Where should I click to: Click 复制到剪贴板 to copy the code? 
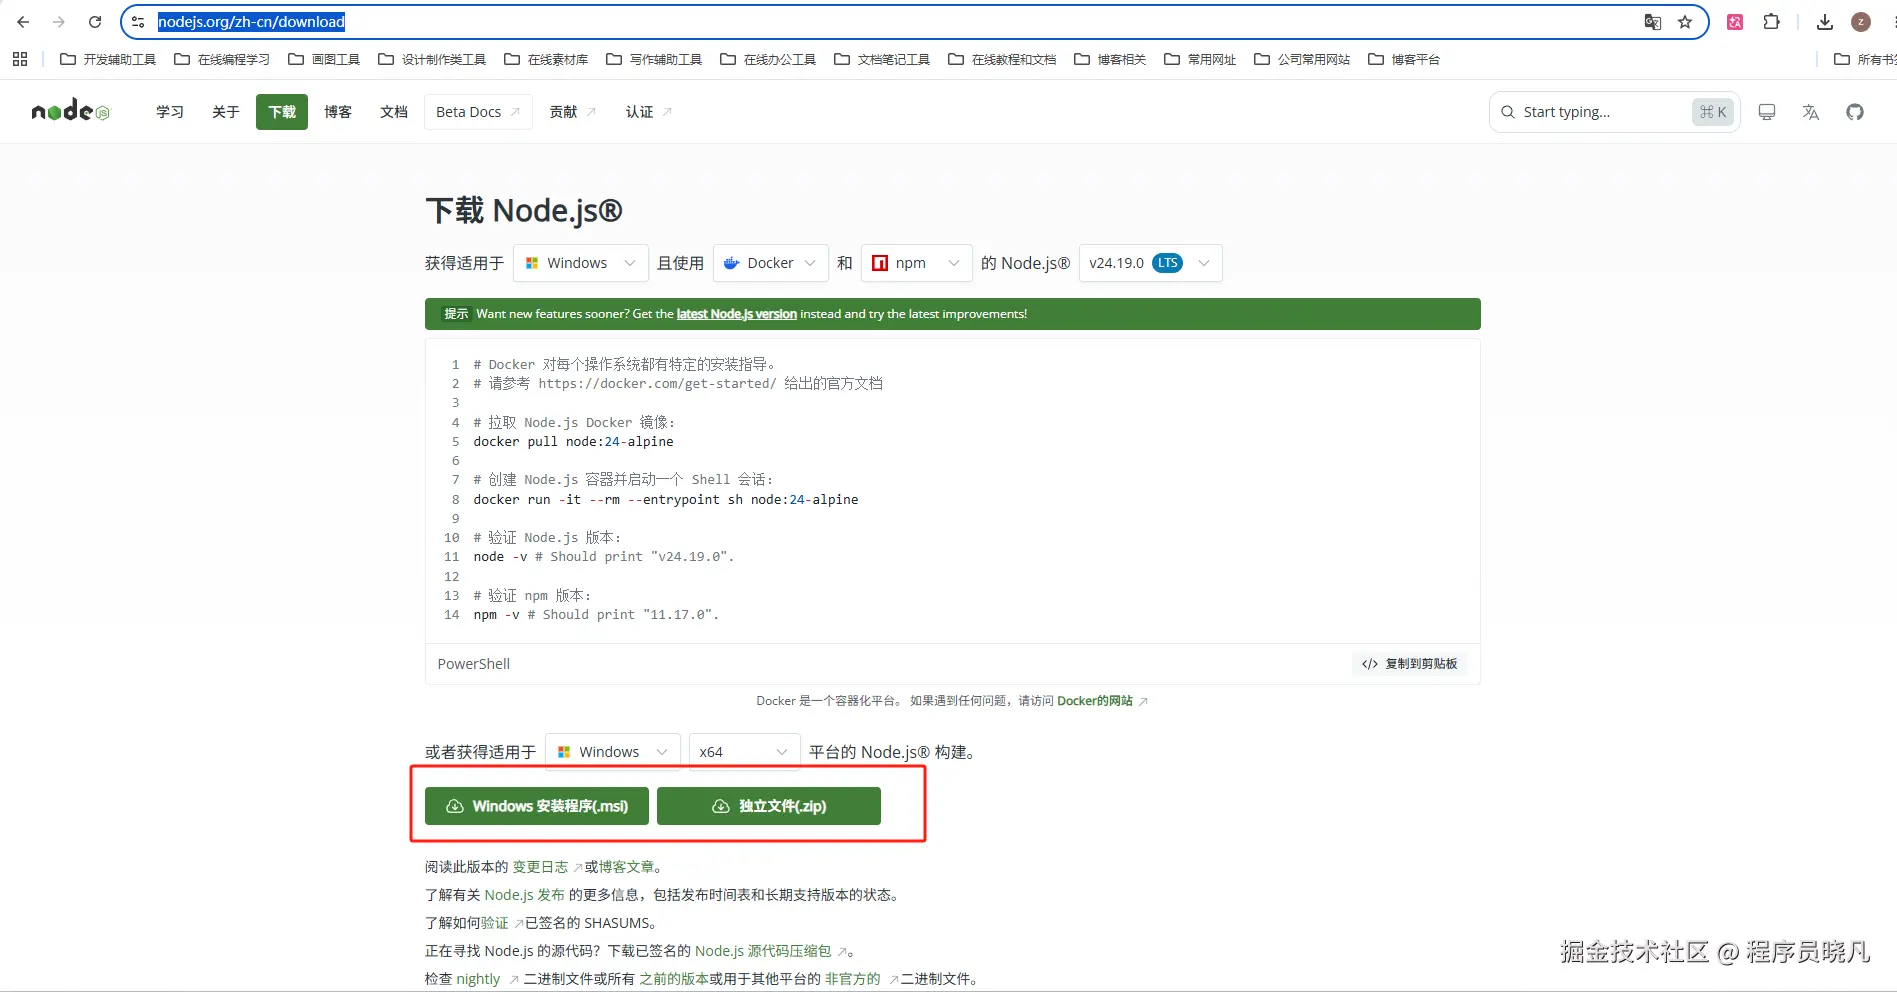click(x=1410, y=664)
